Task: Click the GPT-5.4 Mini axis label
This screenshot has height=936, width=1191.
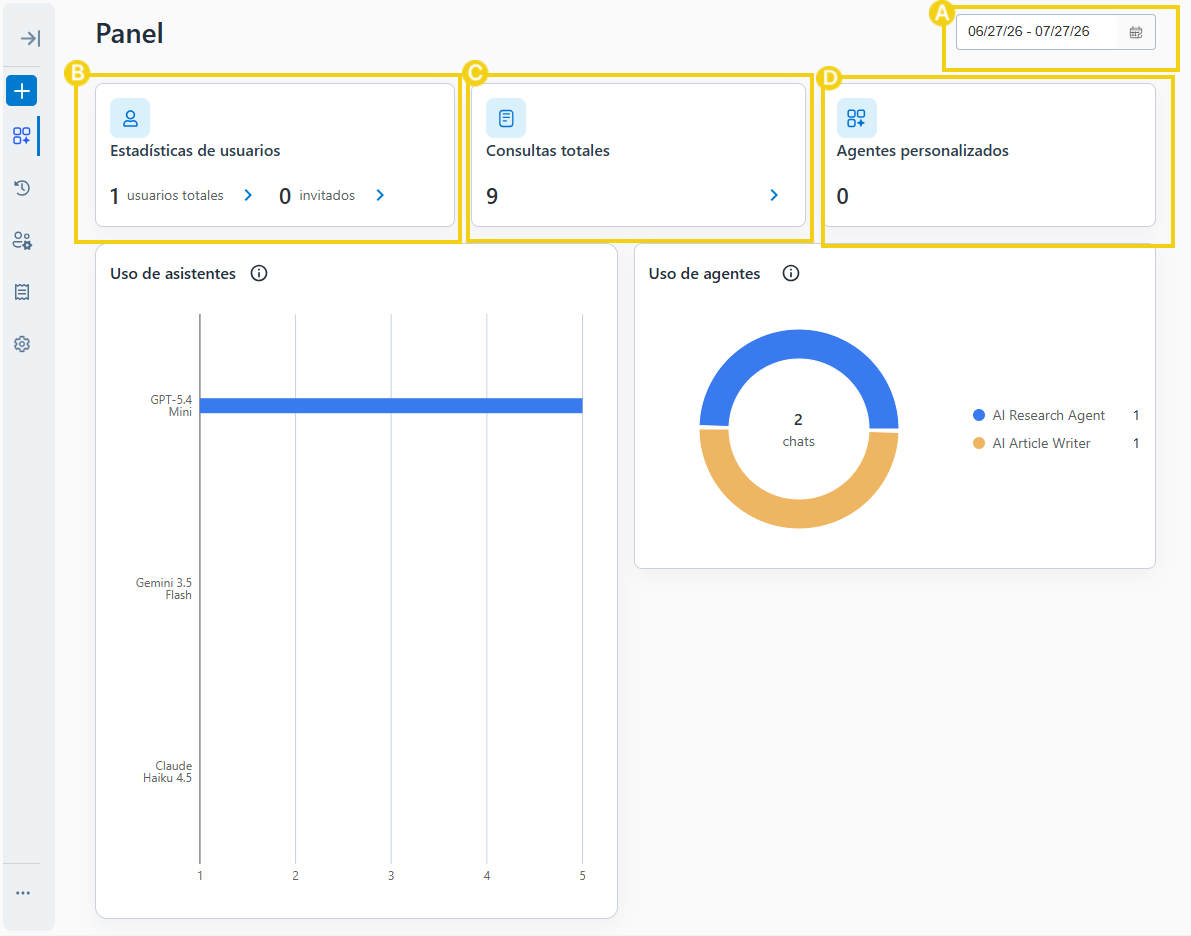Action: point(171,406)
